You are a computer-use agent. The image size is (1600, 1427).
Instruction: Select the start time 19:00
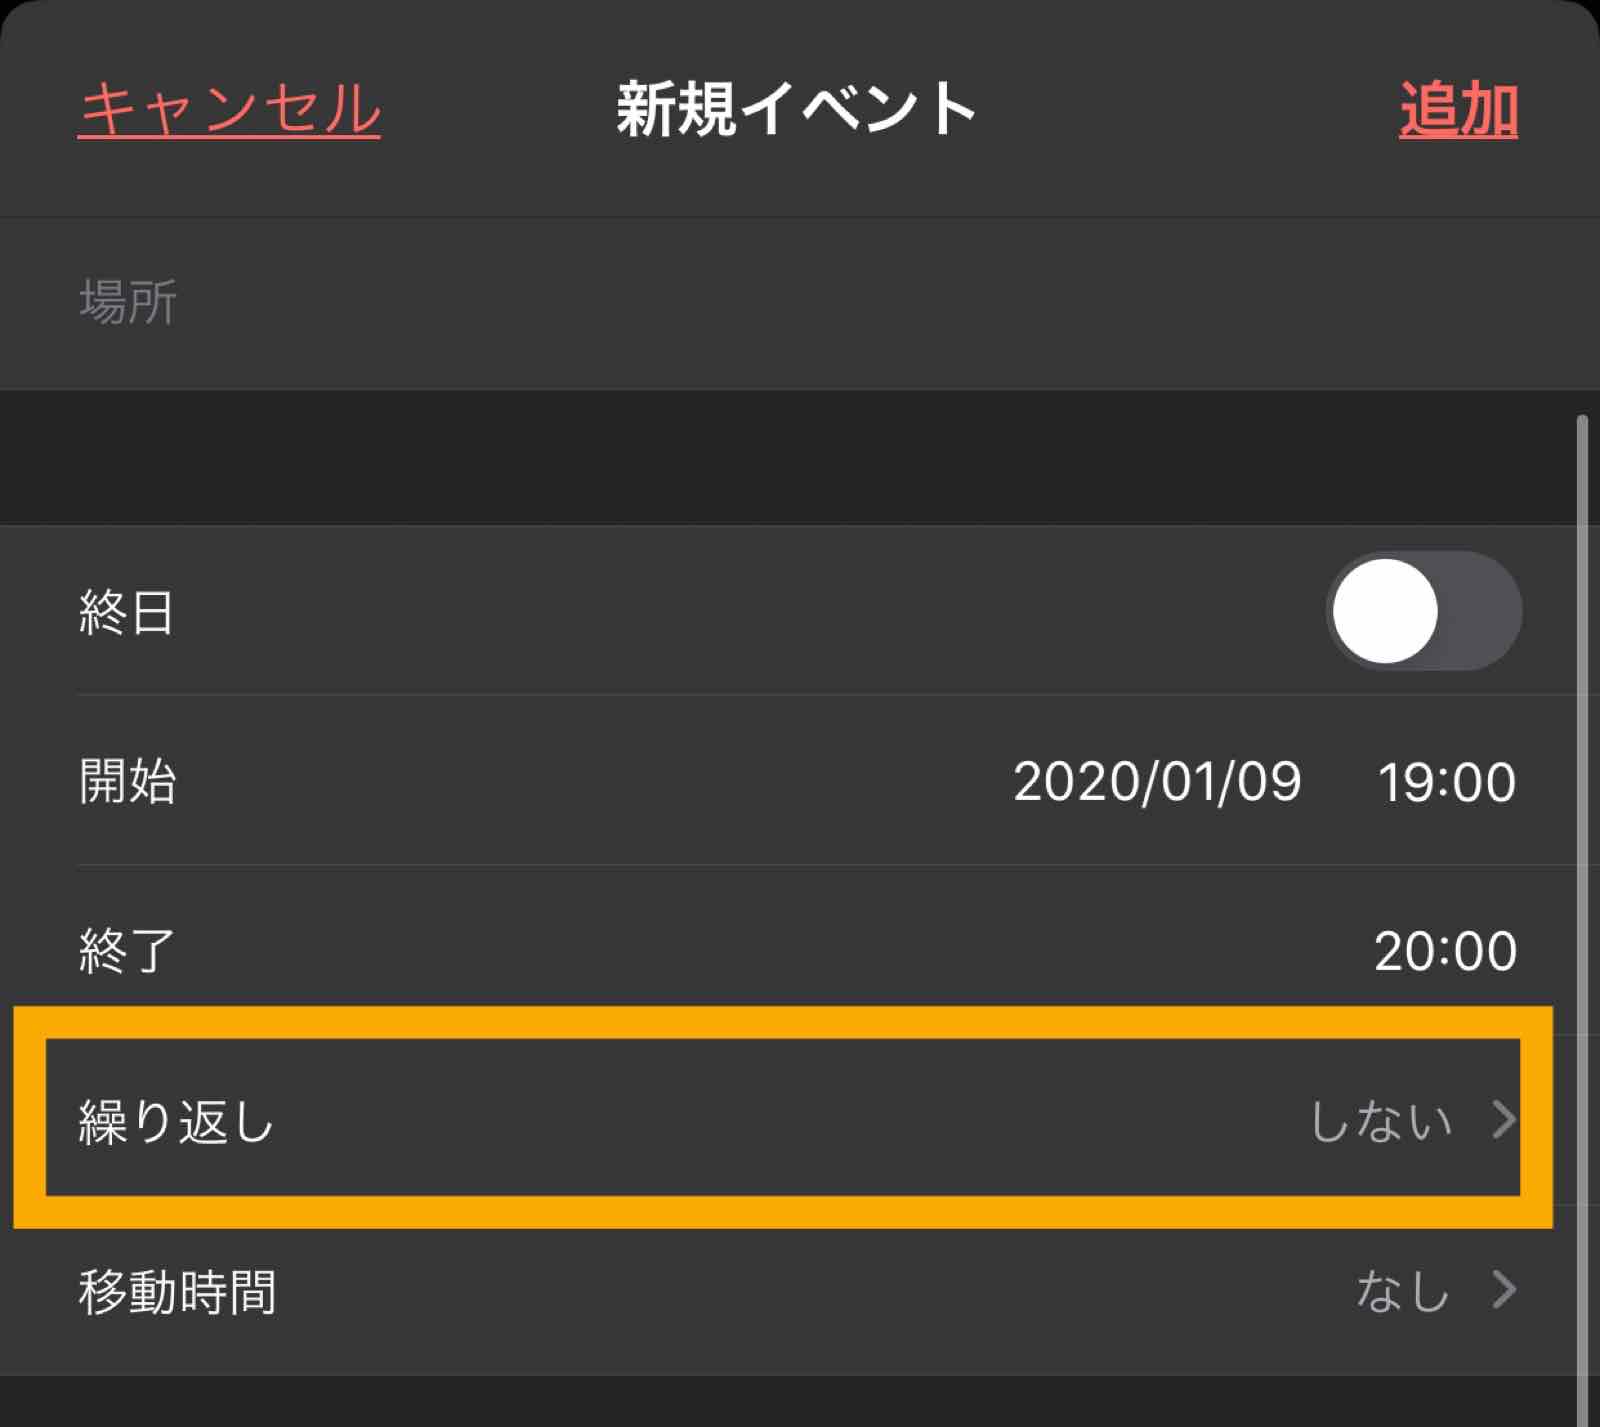click(x=1446, y=782)
